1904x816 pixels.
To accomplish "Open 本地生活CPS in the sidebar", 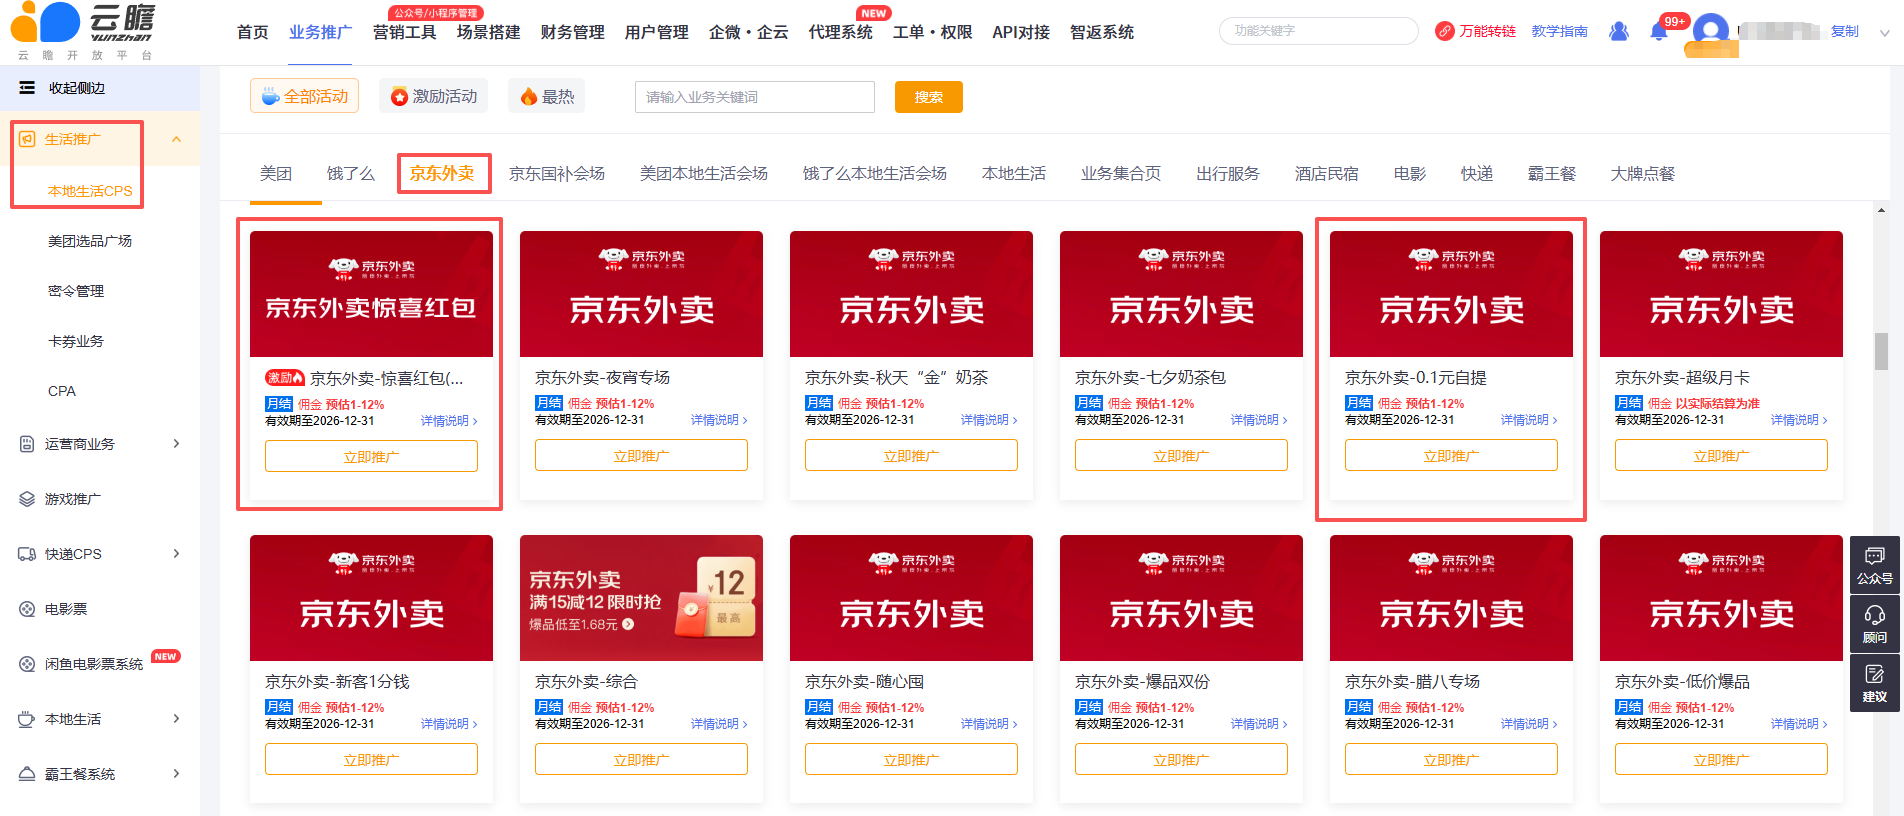I will pos(90,191).
